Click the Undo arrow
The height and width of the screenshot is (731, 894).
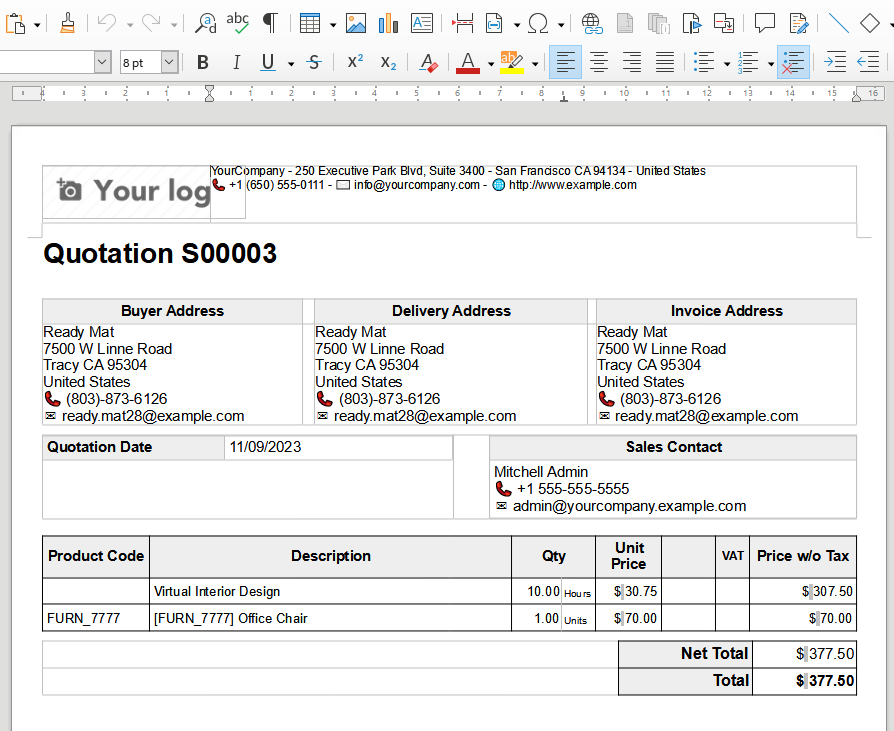click(107, 24)
